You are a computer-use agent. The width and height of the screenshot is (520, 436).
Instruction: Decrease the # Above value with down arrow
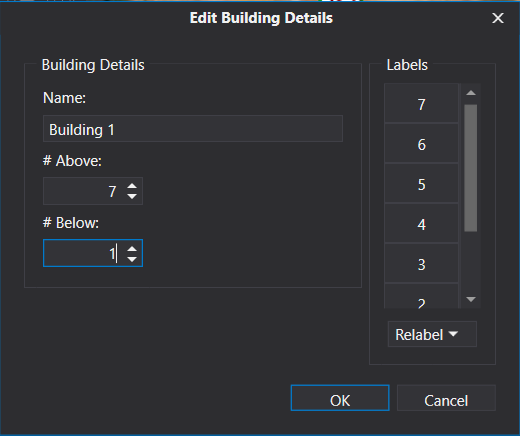(x=132, y=196)
